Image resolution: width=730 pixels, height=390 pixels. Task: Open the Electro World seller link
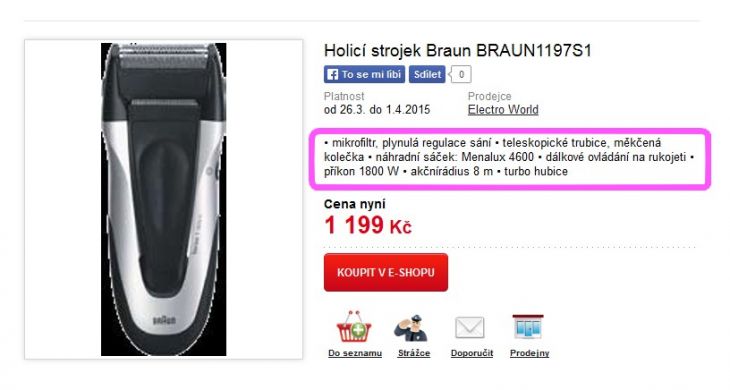tap(503, 110)
